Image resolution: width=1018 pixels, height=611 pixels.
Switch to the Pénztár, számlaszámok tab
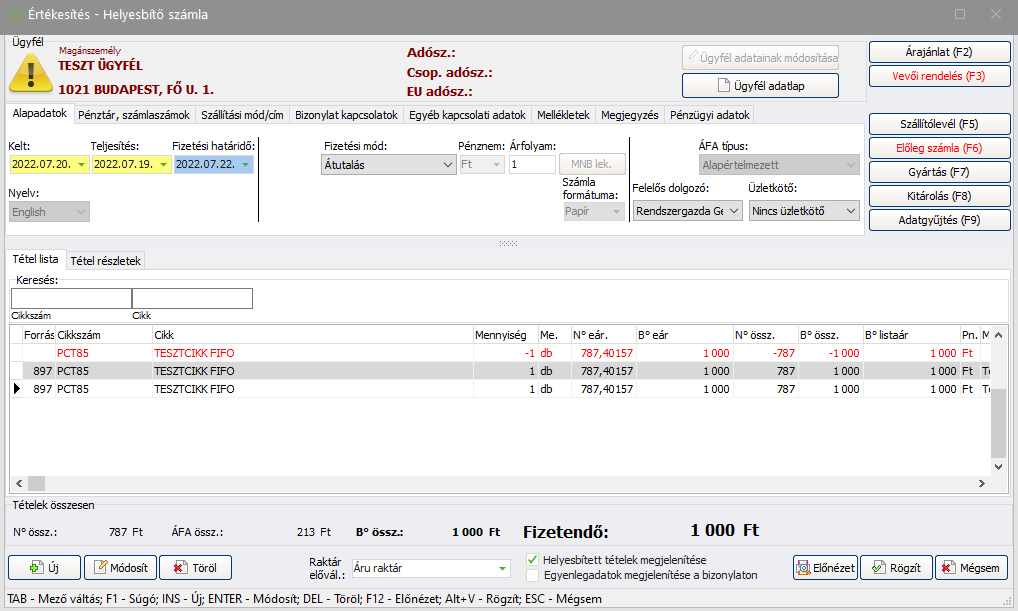pyautogui.click(x=134, y=115)
